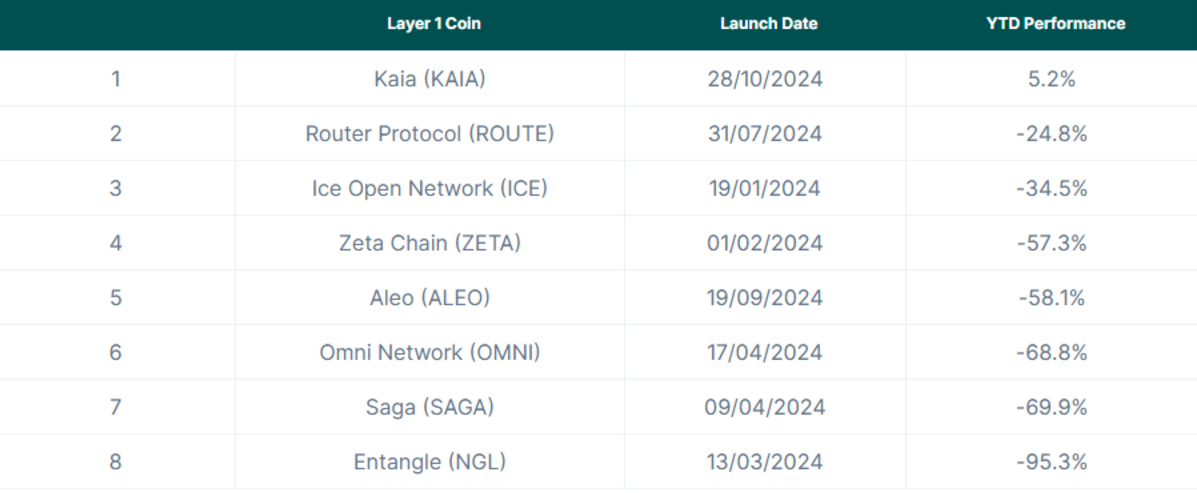Select the Omni Network (OMNI) cell

(429, 352)
